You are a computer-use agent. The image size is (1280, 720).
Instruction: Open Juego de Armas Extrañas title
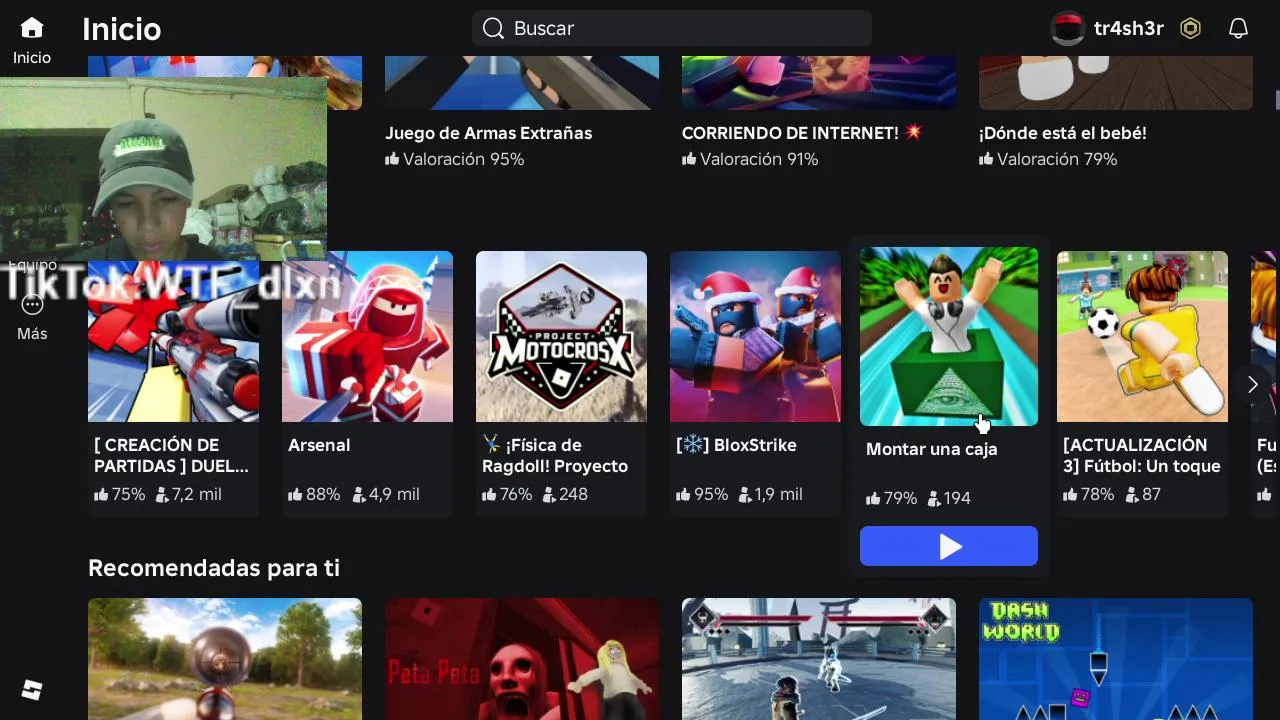(489, 133)
